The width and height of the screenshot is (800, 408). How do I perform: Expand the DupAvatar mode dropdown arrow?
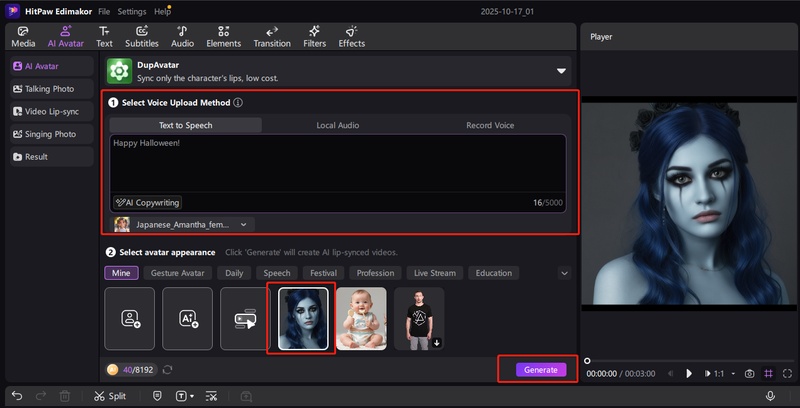pyautogui.click(x=561, y=71)
